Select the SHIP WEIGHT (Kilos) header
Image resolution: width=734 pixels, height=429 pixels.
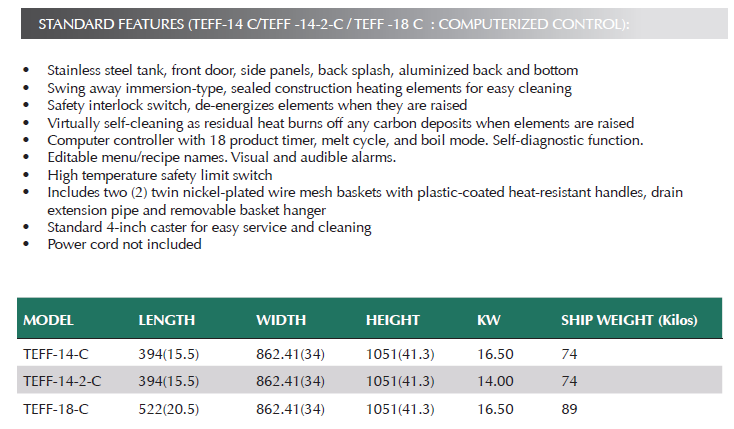point(629,320)
